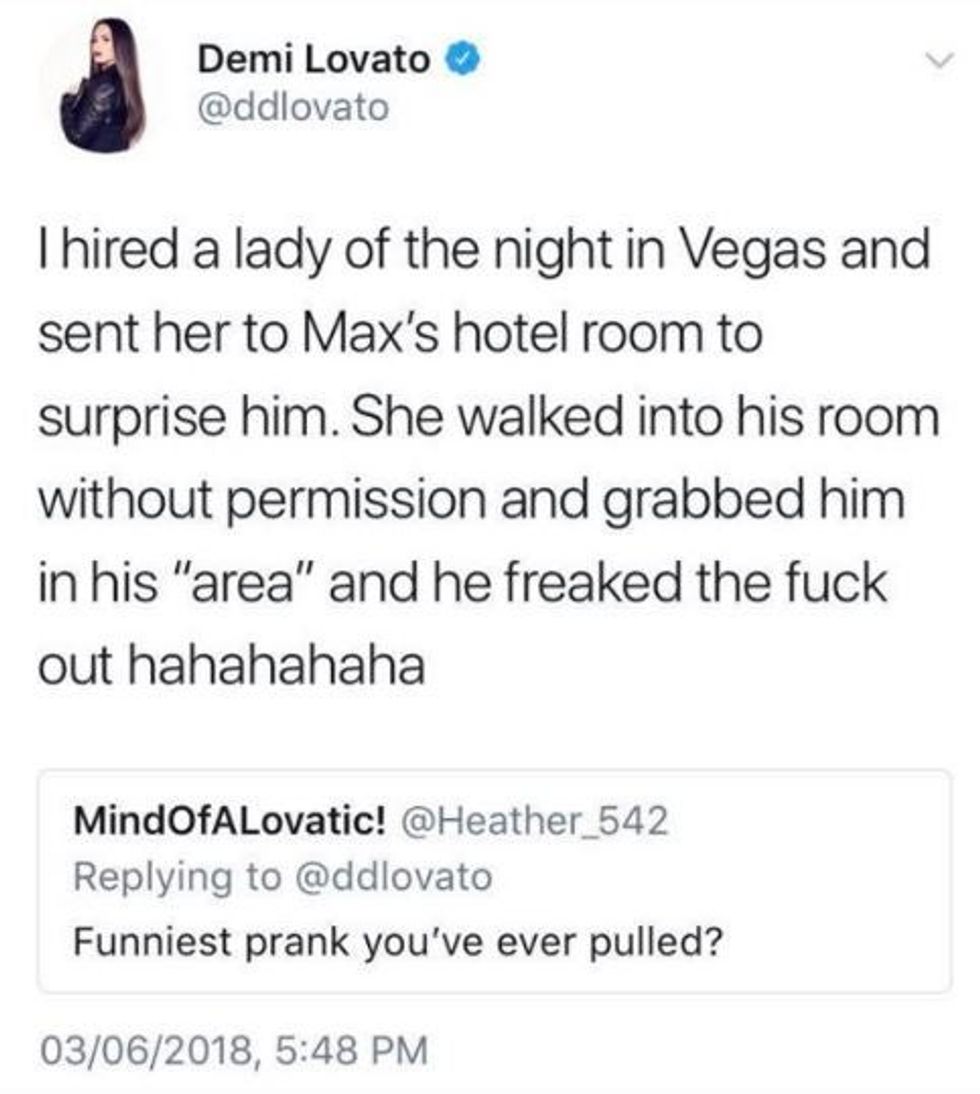Select the "Funniest prank you've ever pulled?" text
This screenshot has height=1094, width=980.
(398, 942)
